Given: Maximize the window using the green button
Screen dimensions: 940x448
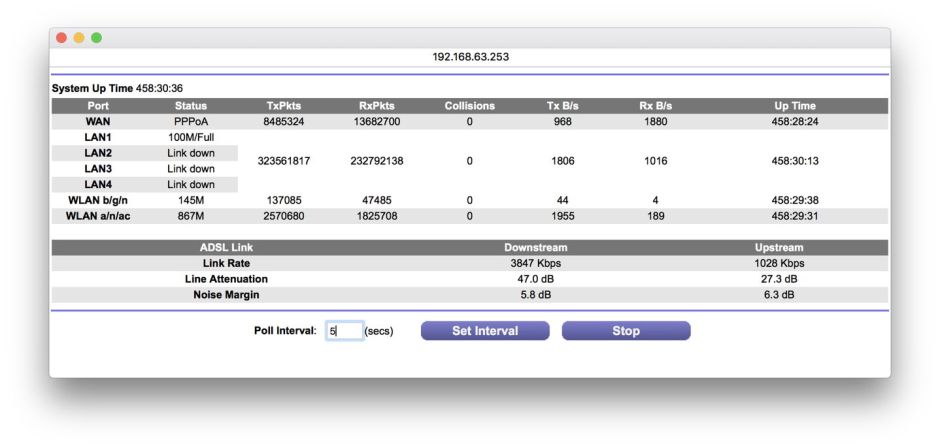Looking at the screenshot, I should (x=97, y=38).
